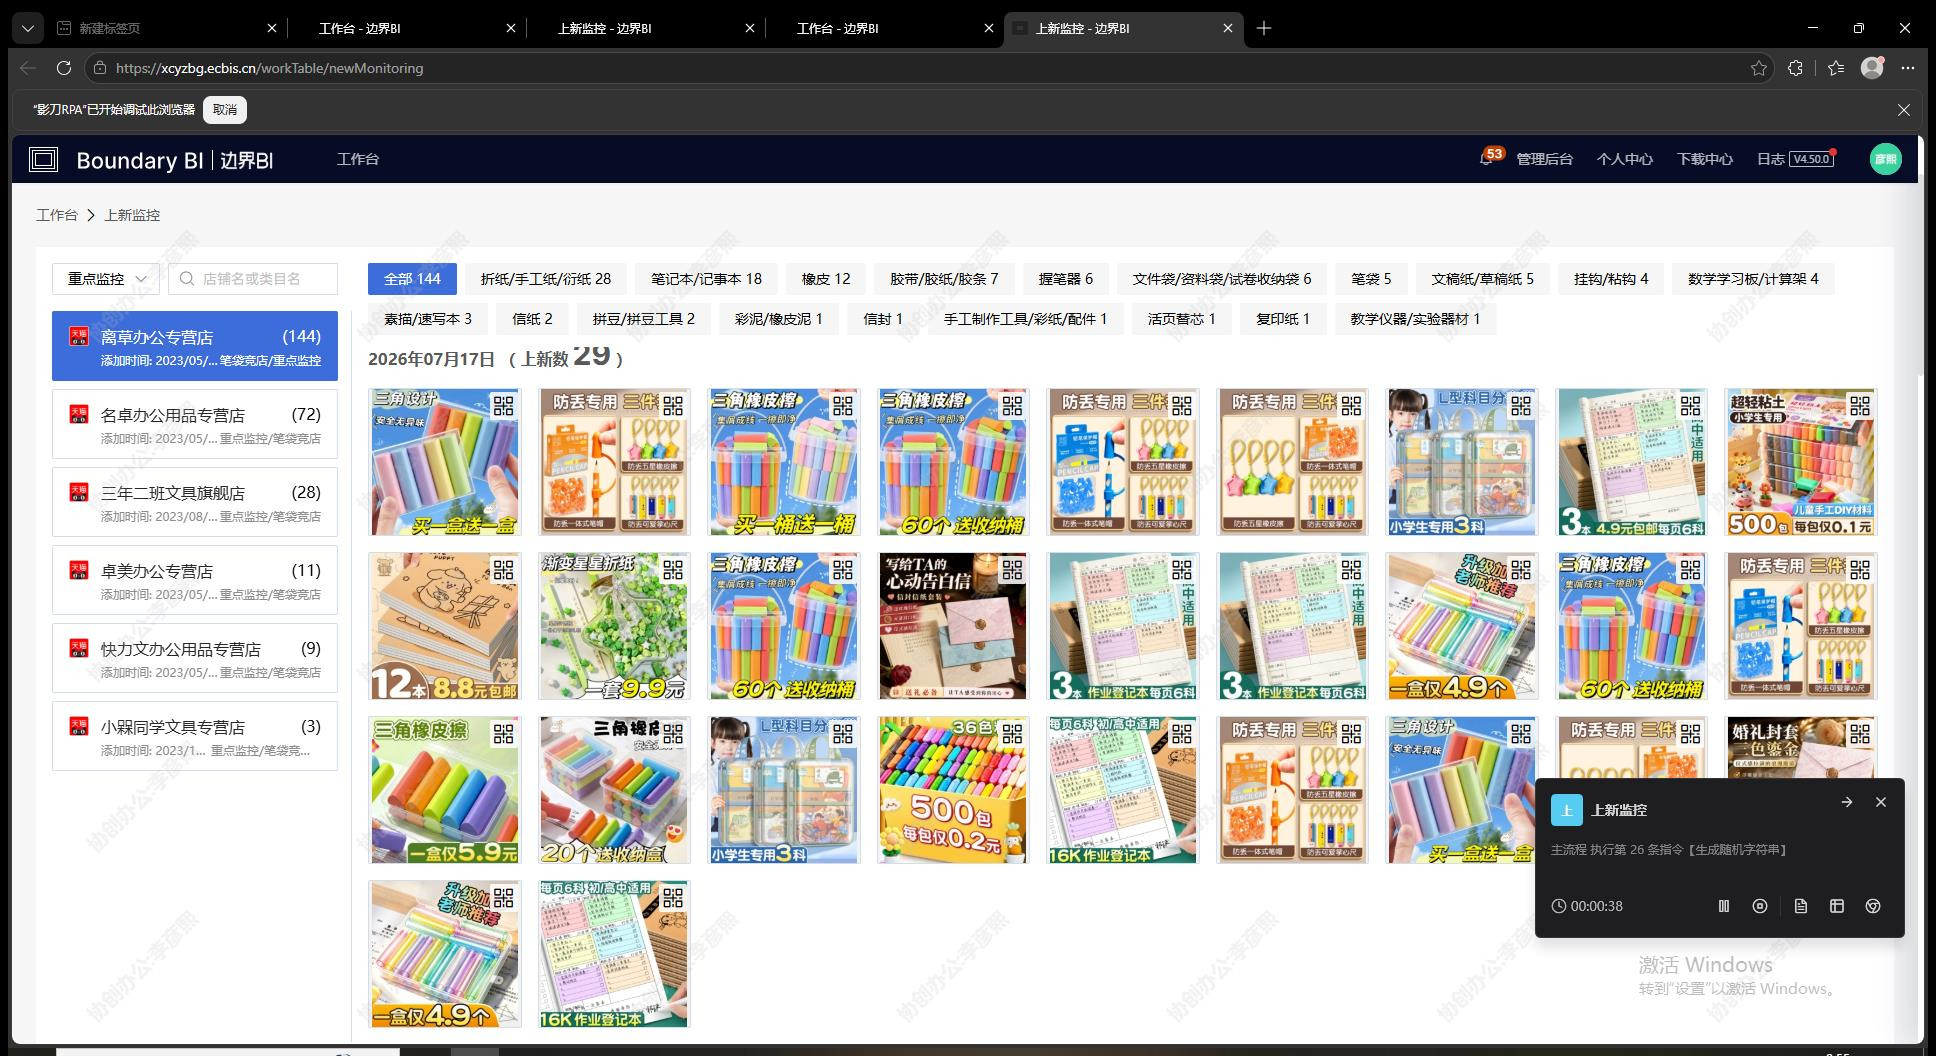
Task: Filter by 胶带/胶纸/胶条 7
Action: [944, 279]
